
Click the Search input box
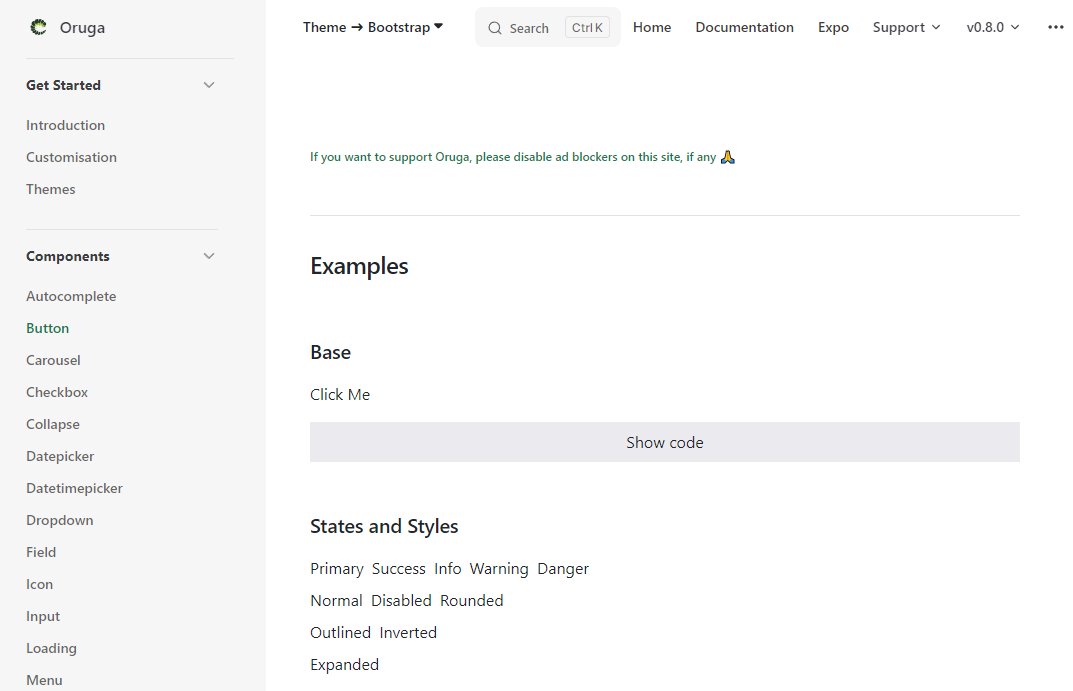point(547,27)
